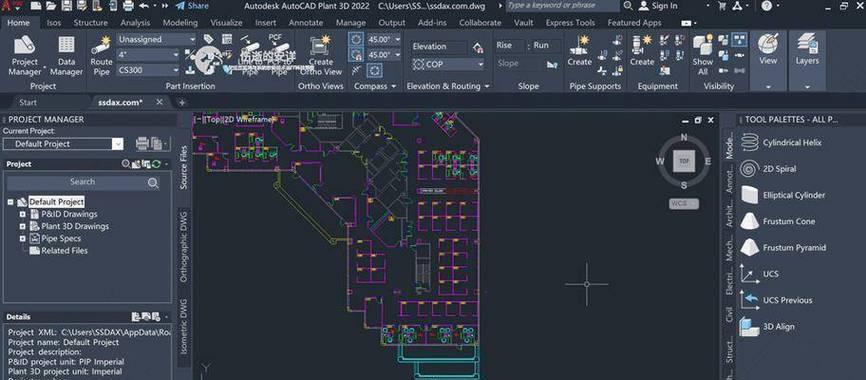The width and height of the screenshot is (866, 380).
Task: Expand the Pipe Specs tree node
Action: (23, 239)
